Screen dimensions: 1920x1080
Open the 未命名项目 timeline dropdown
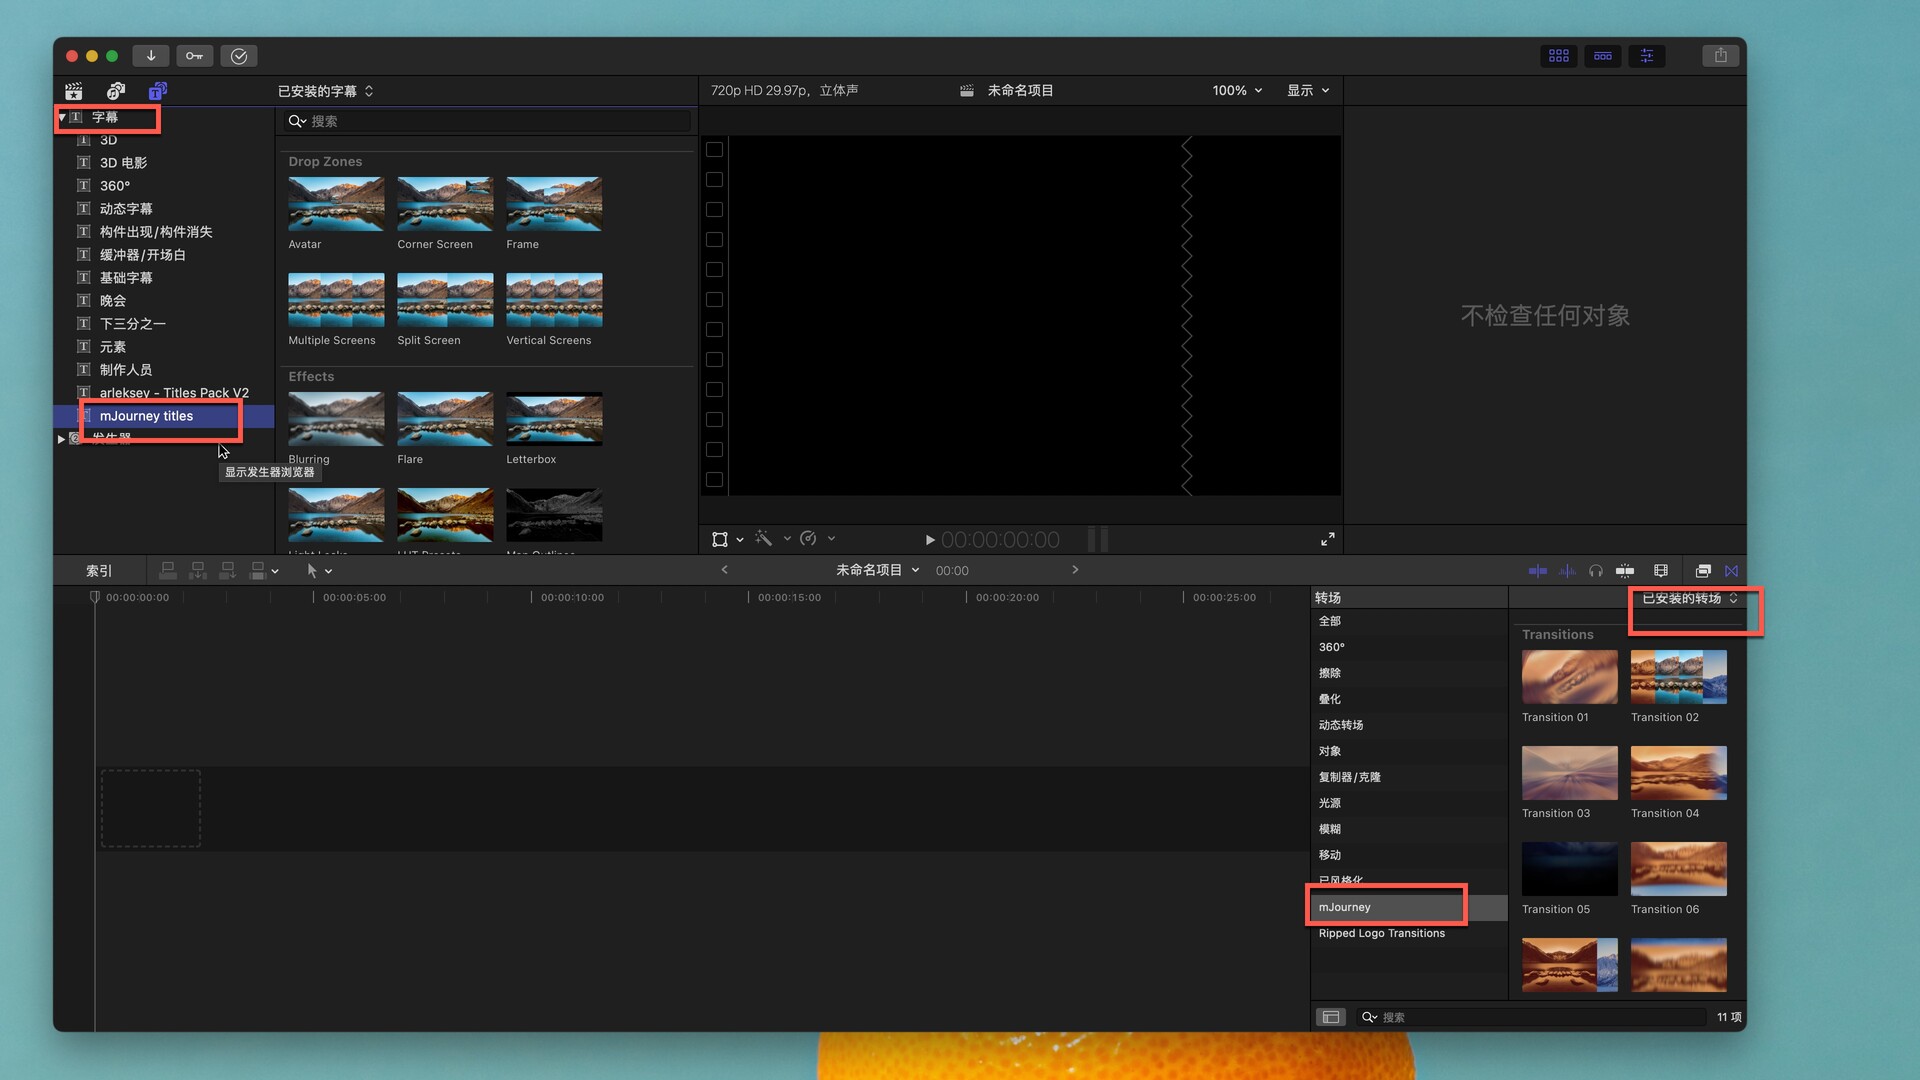[x=878, y=570]
